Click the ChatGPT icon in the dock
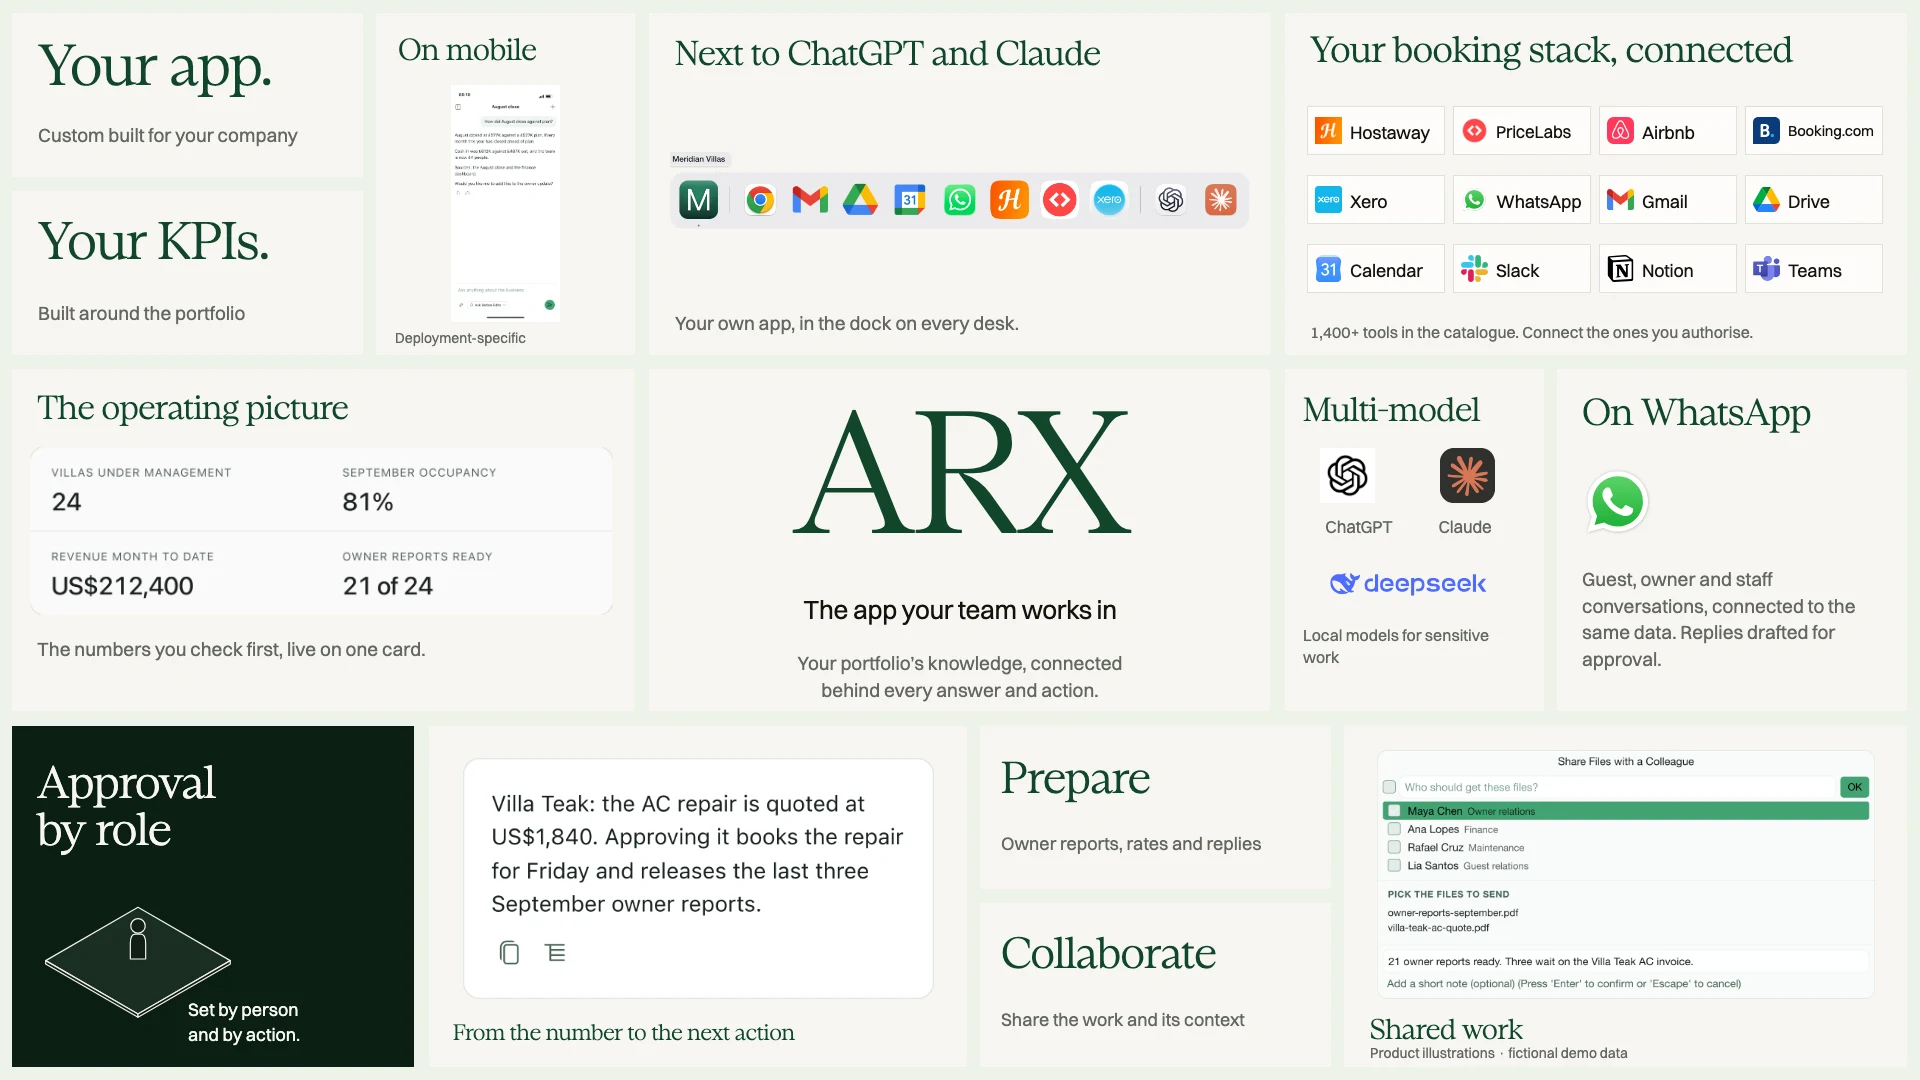This screenshot has height=1080, width=1920. point(1171,201)
